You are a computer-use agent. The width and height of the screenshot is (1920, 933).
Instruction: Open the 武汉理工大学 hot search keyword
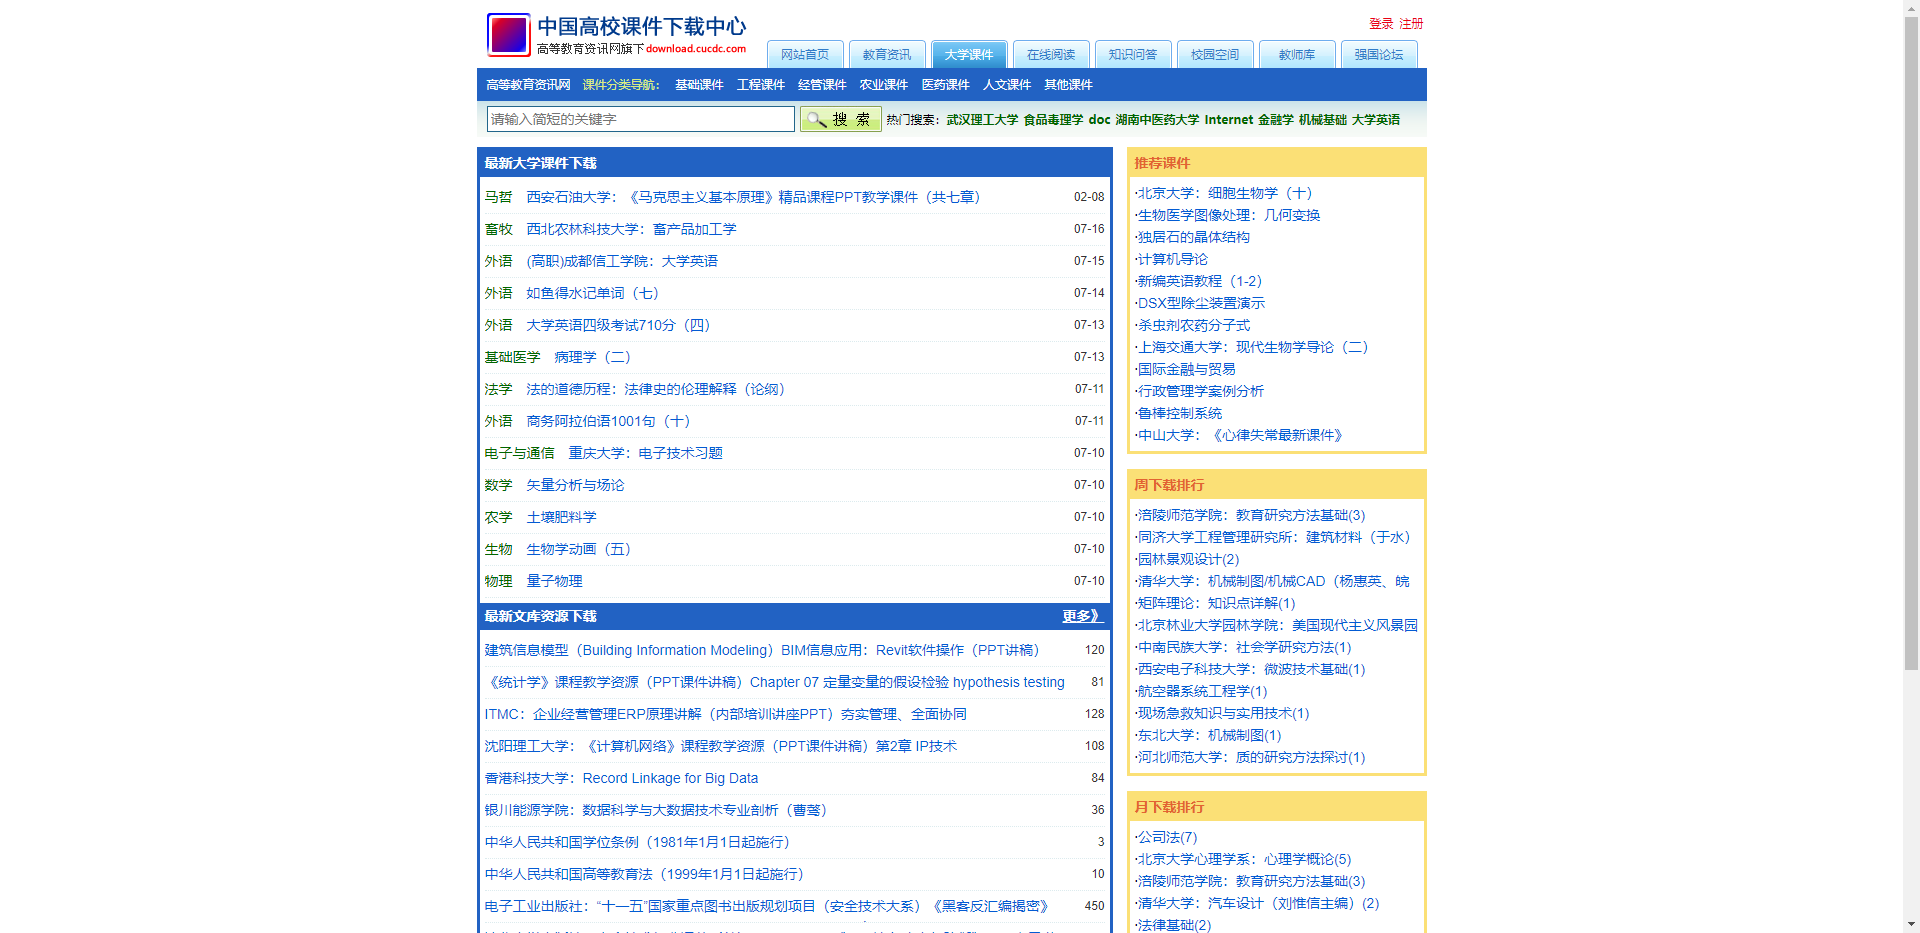coord(981,120)
